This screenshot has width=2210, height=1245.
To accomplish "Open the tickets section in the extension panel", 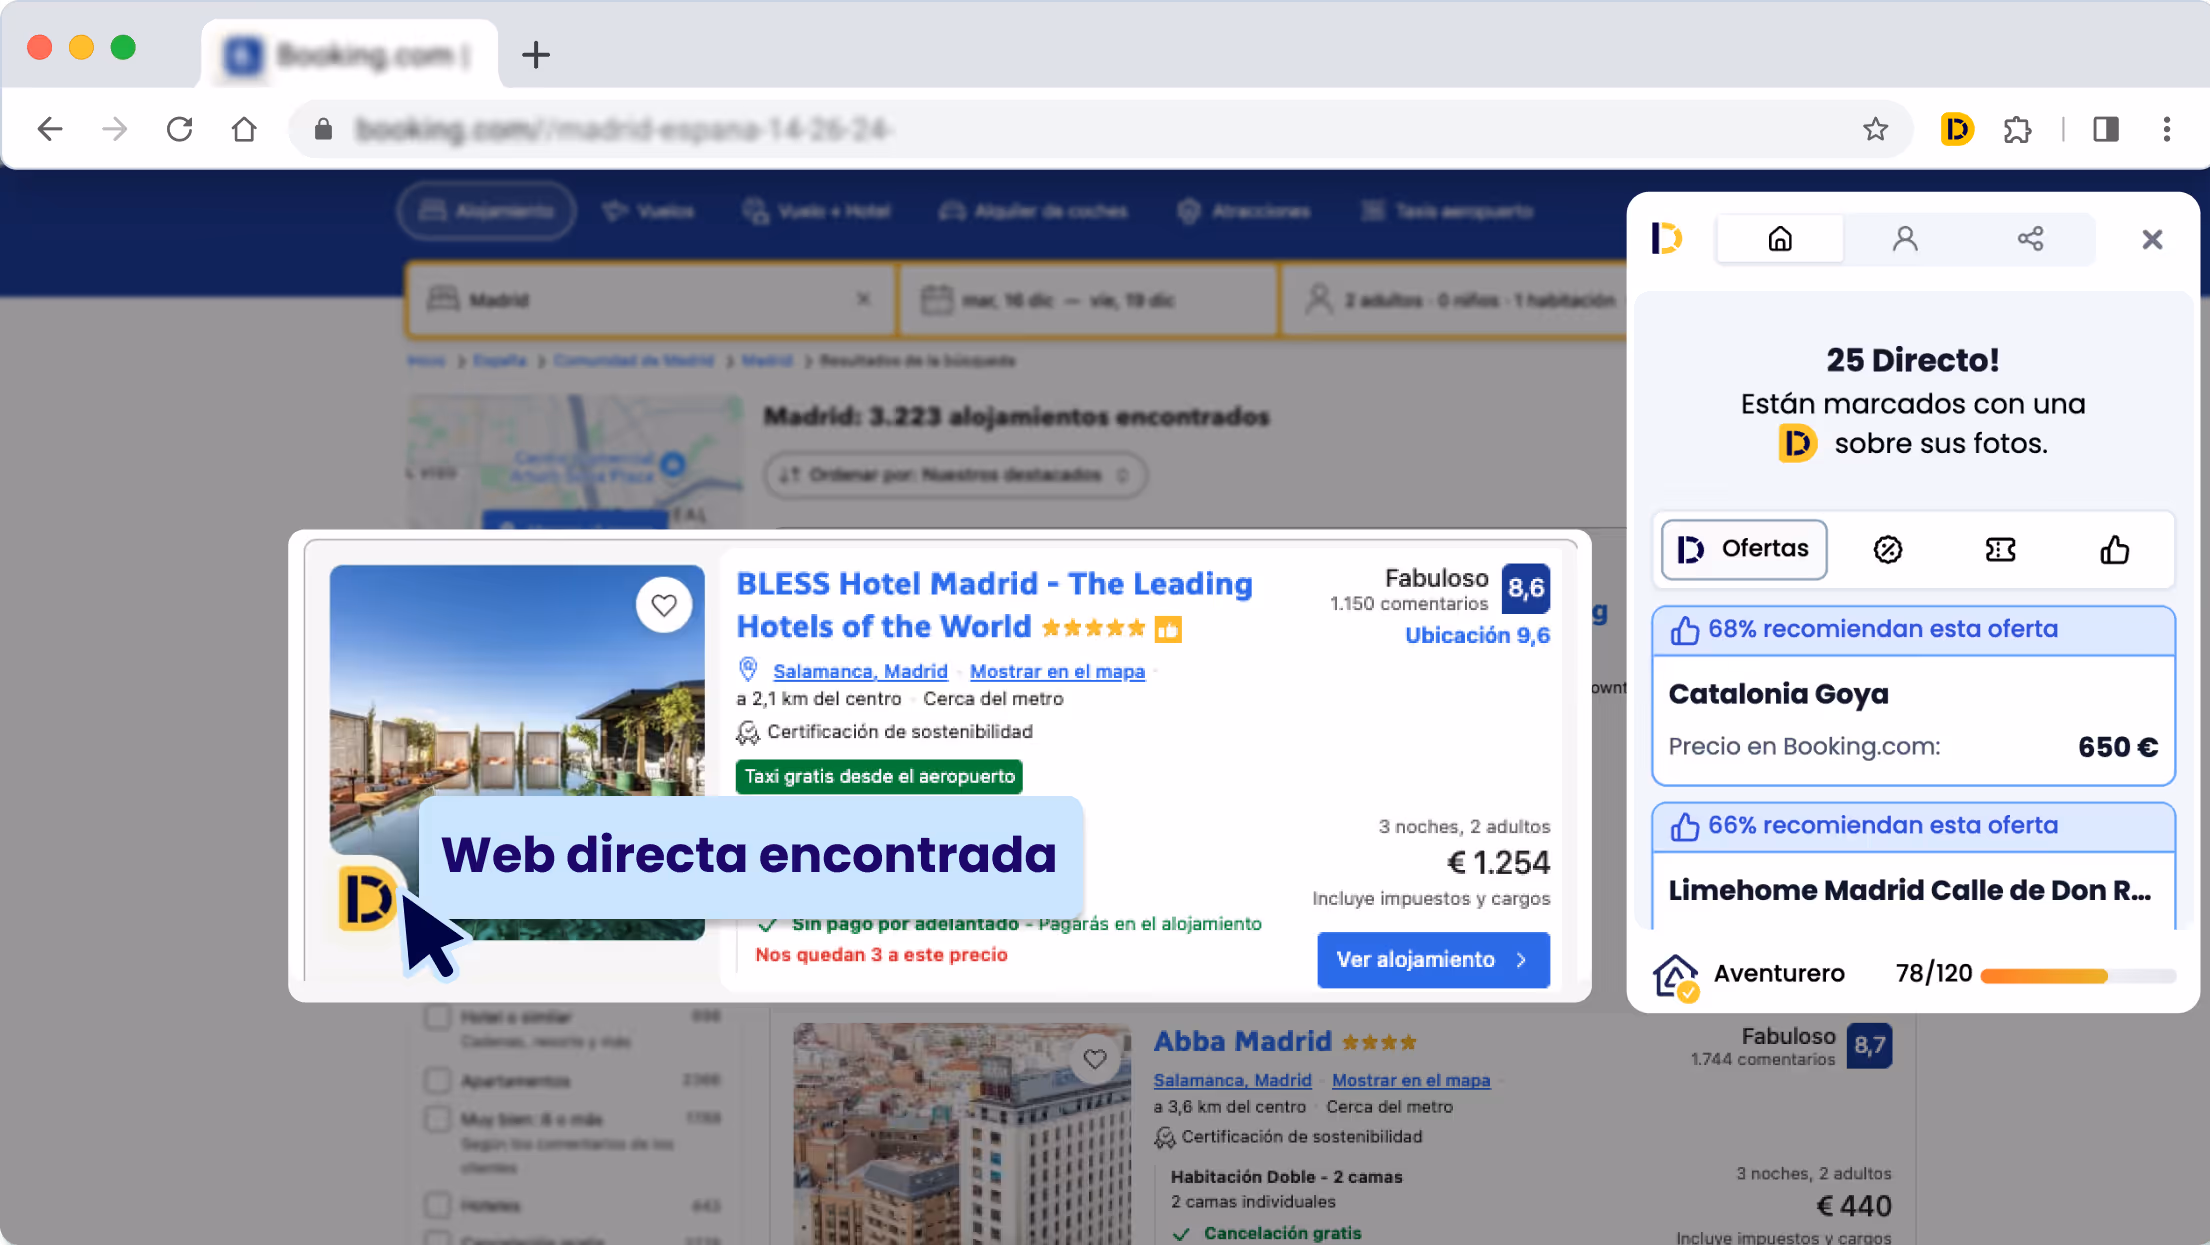I will point(2000,549).
